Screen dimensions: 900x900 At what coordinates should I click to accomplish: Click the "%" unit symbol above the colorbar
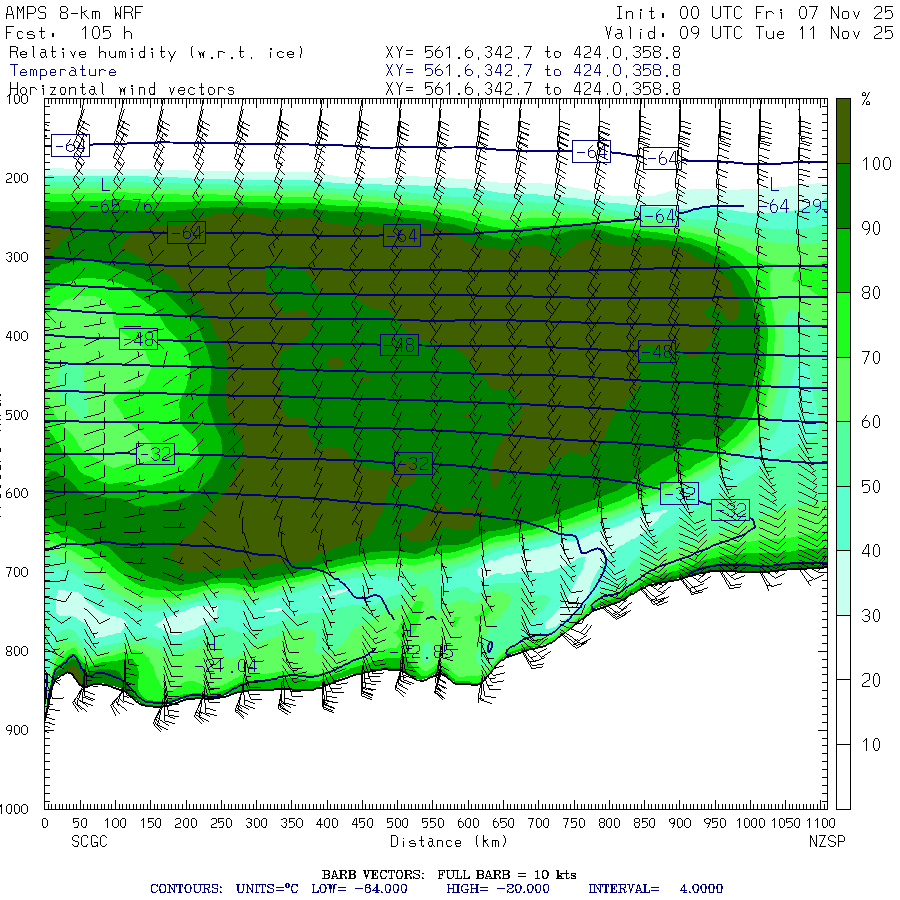tap(866, 100)
